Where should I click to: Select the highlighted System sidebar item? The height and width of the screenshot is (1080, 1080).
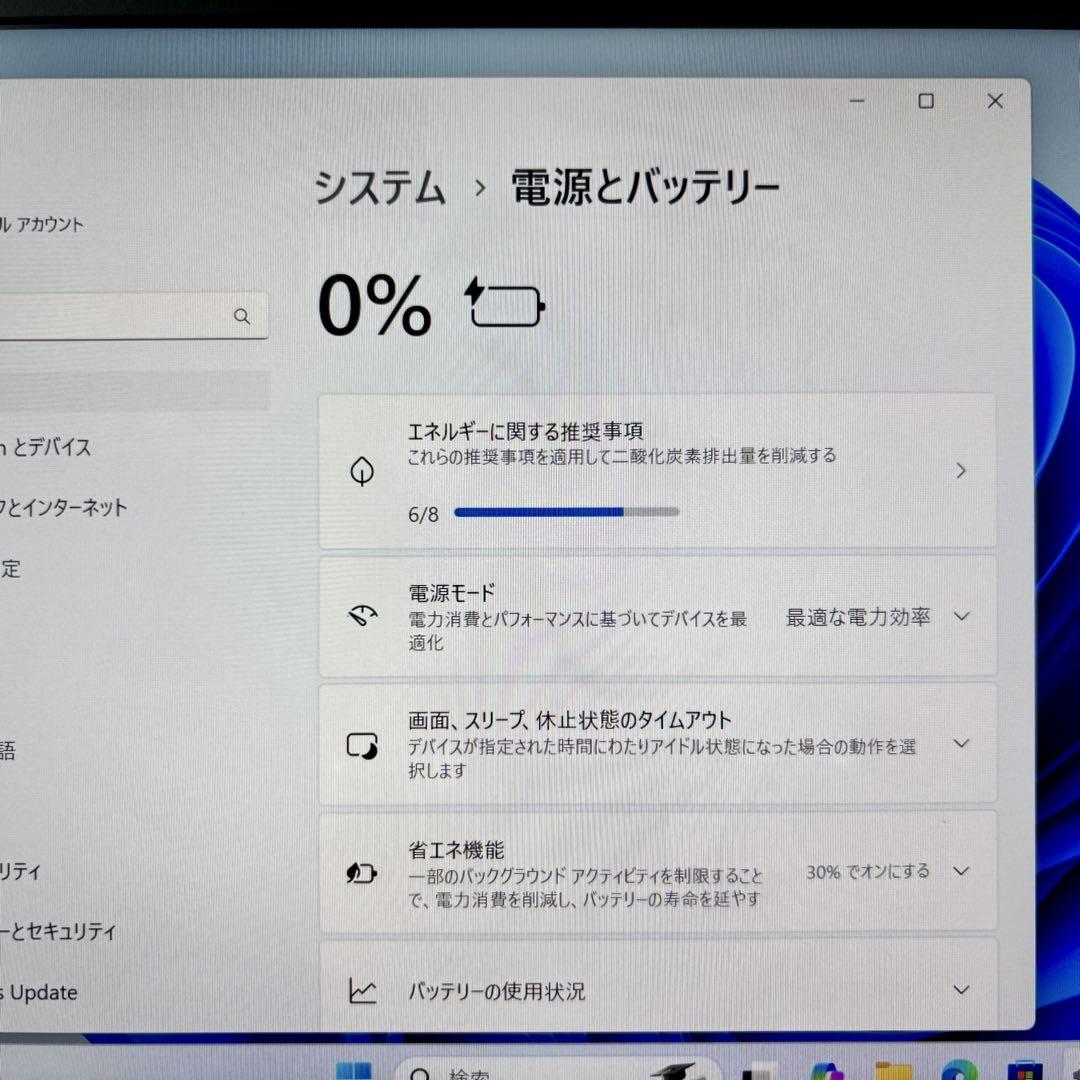[x=135, y=391]
